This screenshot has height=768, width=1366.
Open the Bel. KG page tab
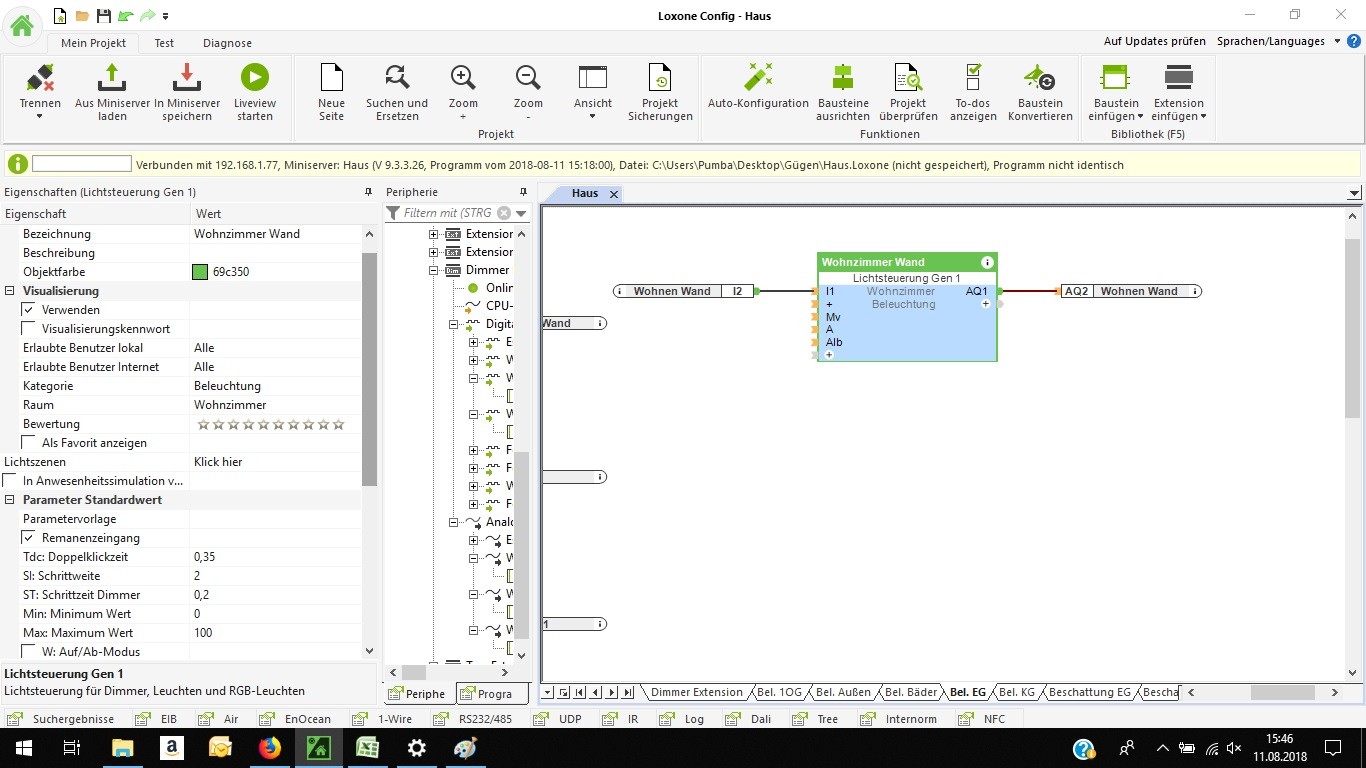(1016, 692)
